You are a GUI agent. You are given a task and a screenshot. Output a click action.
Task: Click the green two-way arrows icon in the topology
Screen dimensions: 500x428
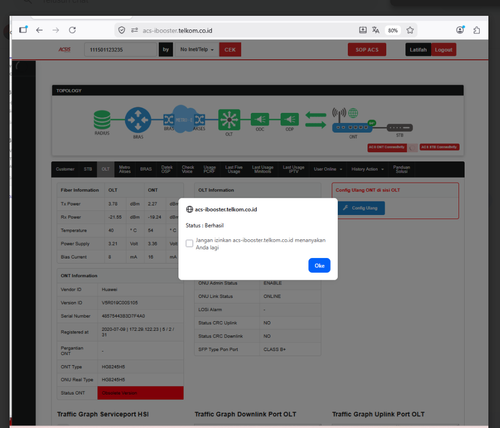pos(316,120)
